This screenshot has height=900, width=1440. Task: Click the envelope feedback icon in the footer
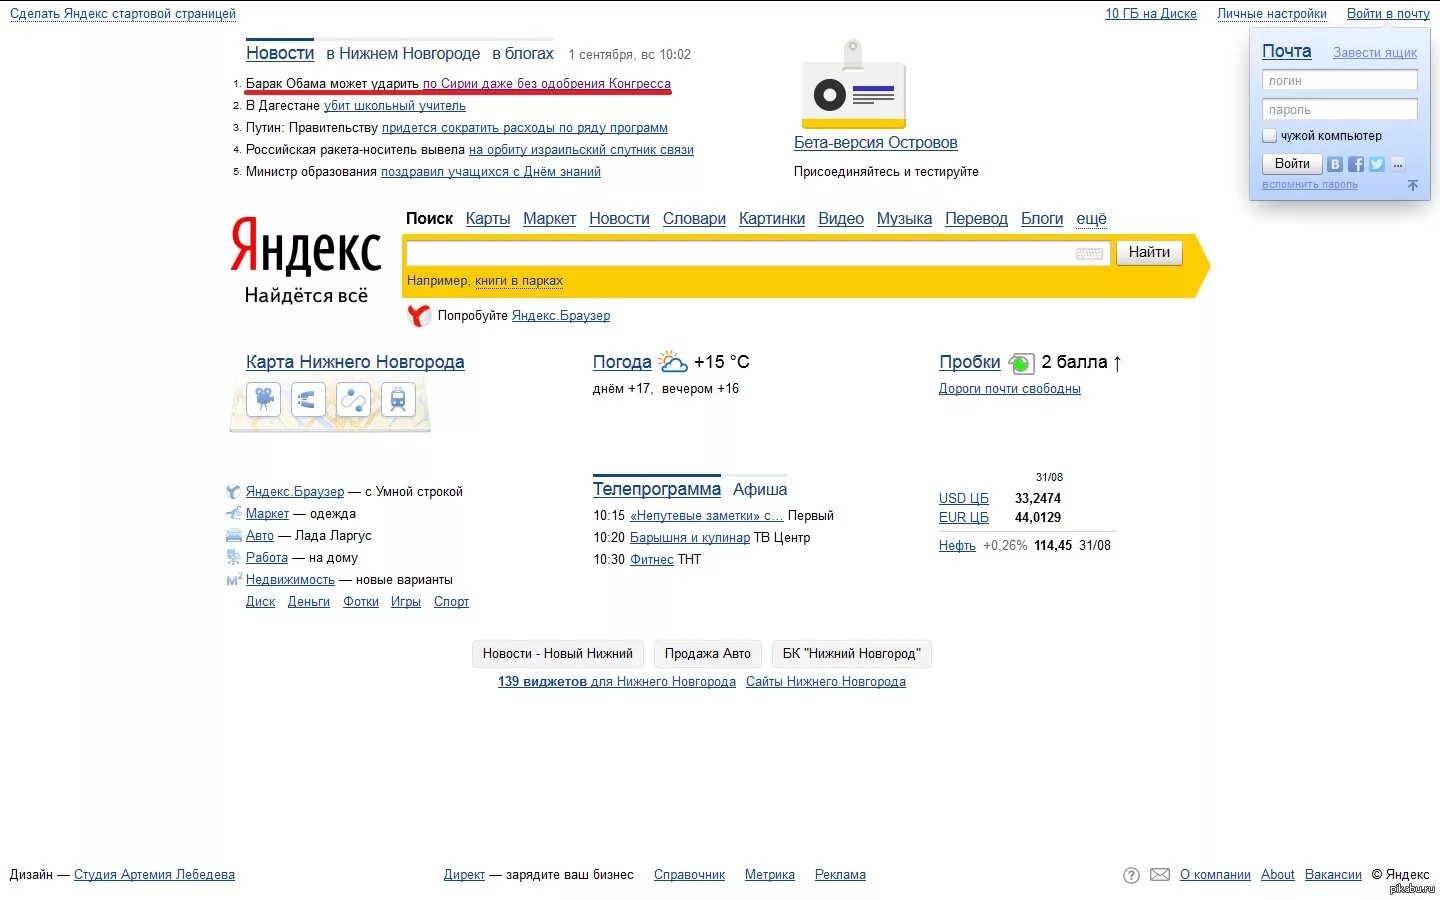[1160, 875]
